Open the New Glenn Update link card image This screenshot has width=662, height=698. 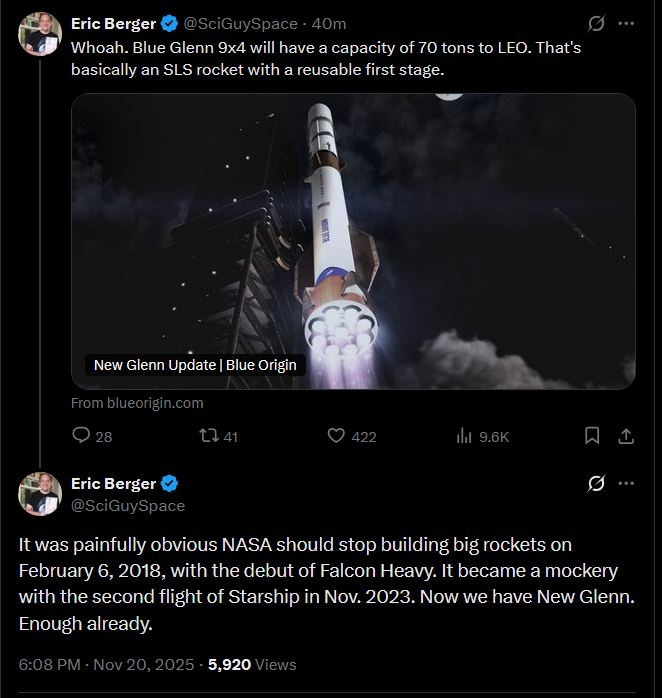coord(353,241)
